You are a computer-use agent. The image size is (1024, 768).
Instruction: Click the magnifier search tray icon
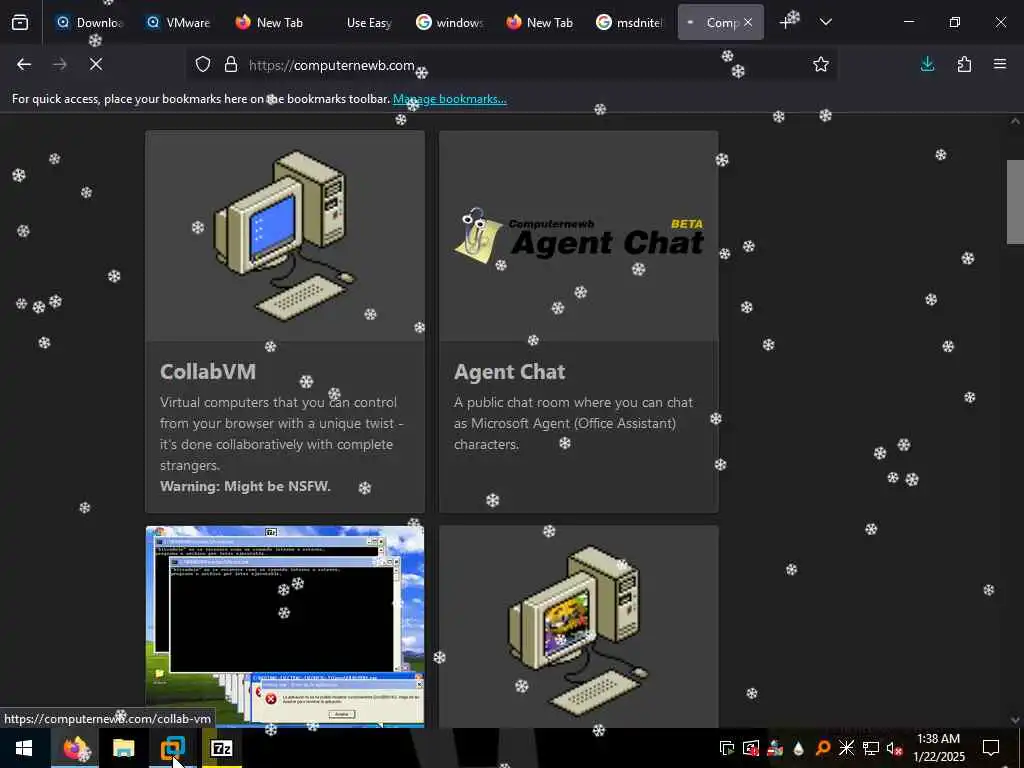823,748
